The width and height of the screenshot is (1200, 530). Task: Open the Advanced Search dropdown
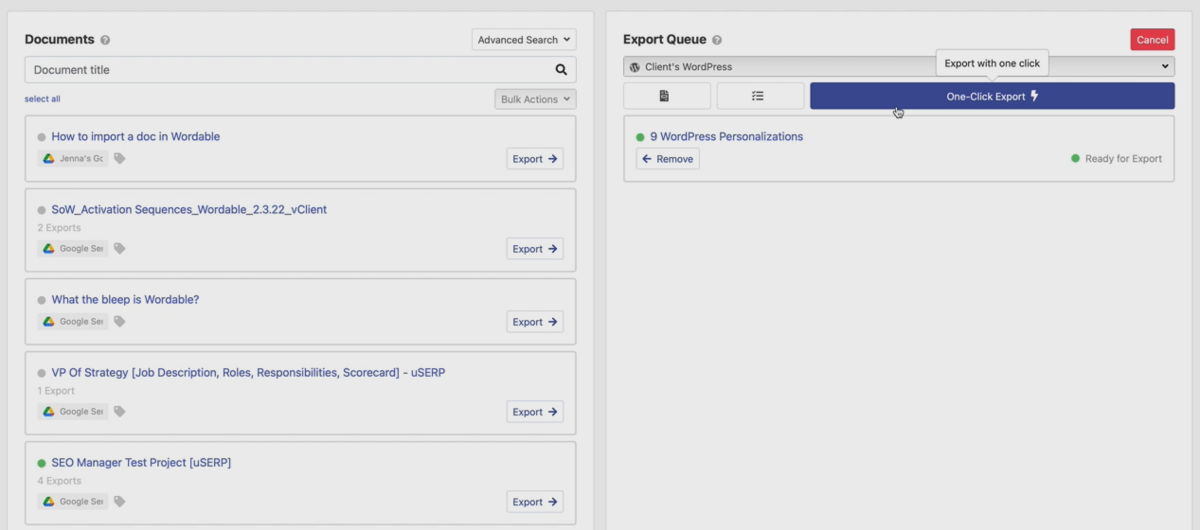click(524, 40)
